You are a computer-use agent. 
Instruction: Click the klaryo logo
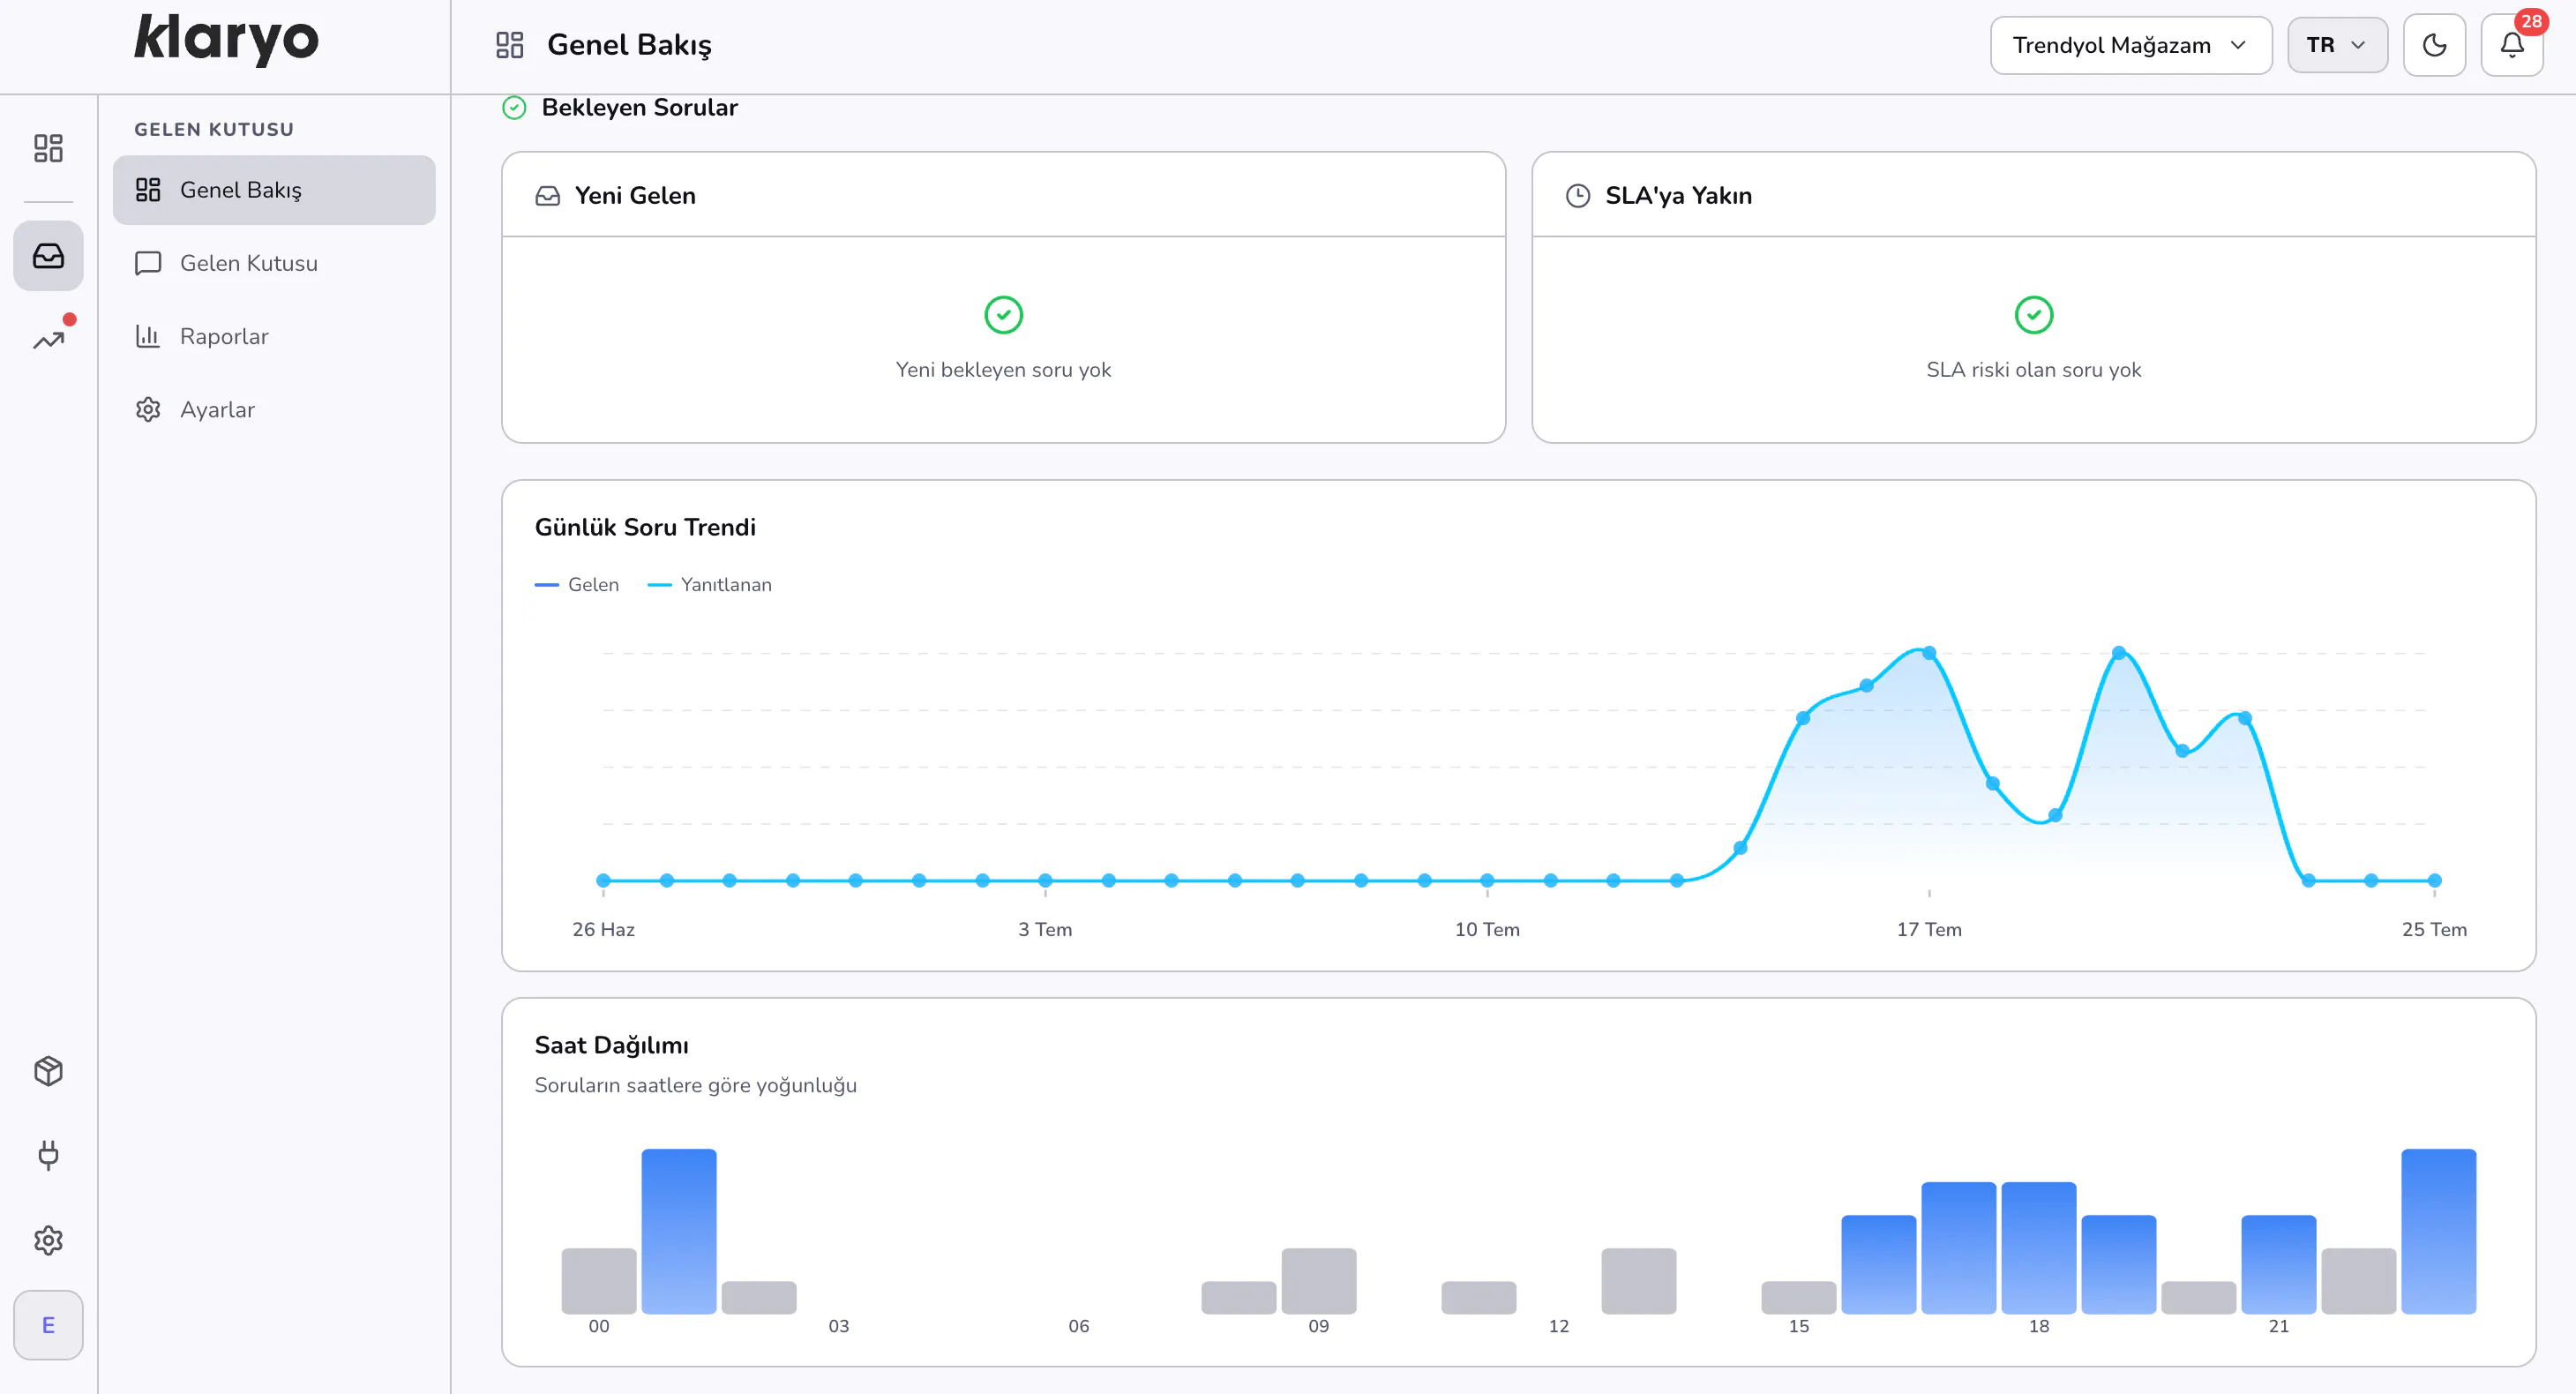226,41
